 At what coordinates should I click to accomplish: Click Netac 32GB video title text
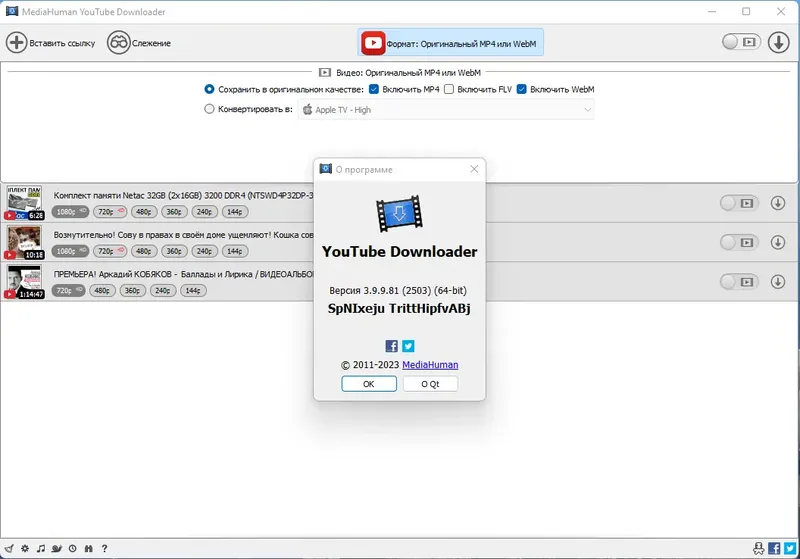pos(183,195)
